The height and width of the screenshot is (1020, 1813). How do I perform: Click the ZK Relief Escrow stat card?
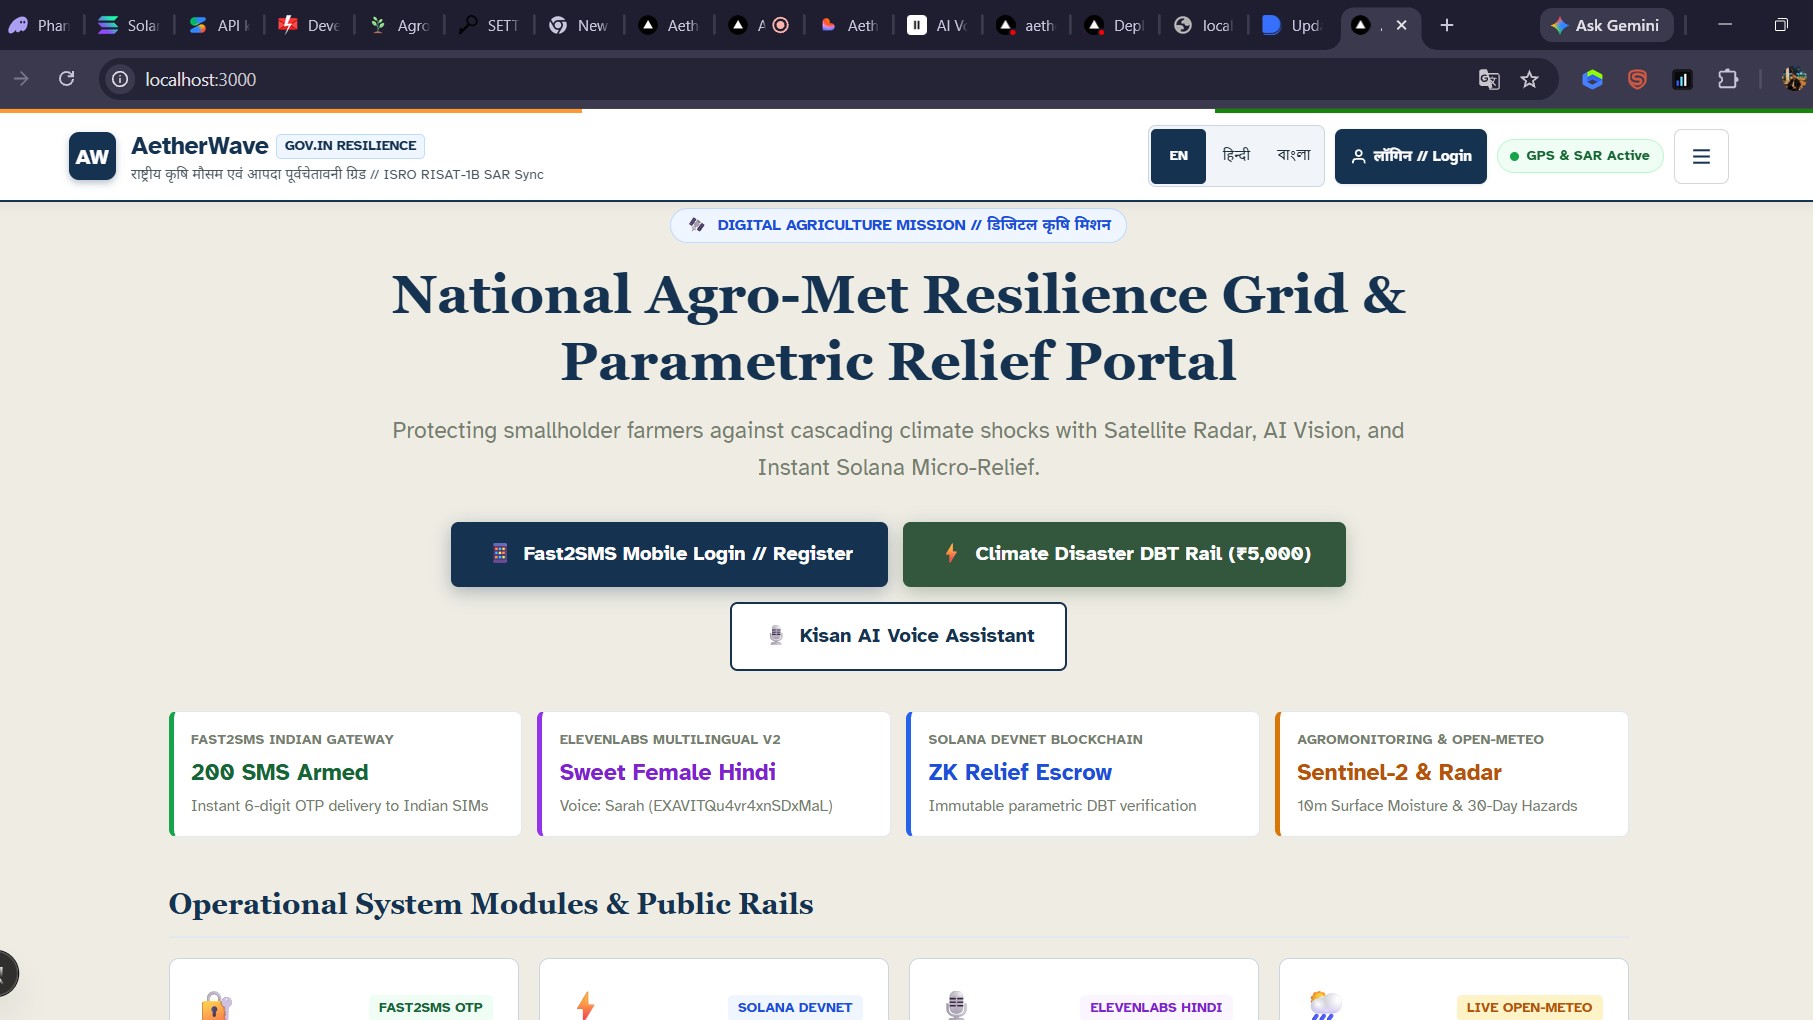(1083, 774)
